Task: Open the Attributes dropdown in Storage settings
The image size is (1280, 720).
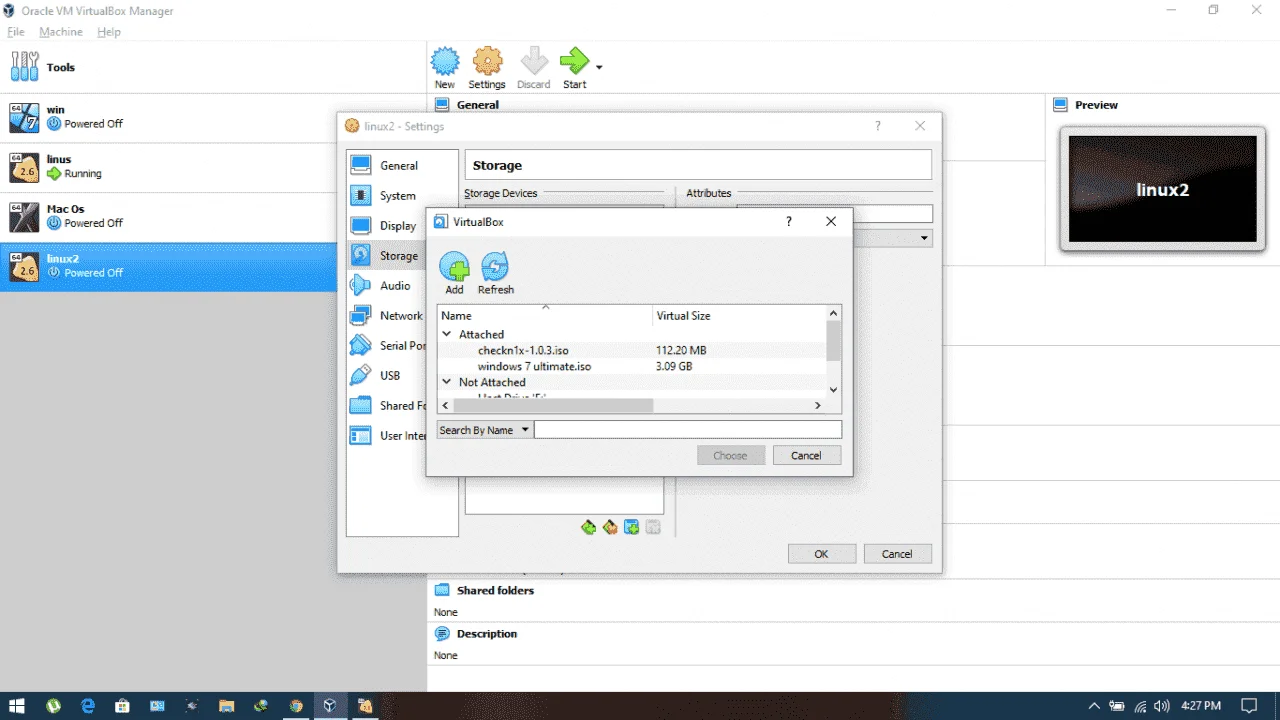Action: [925, 239]
